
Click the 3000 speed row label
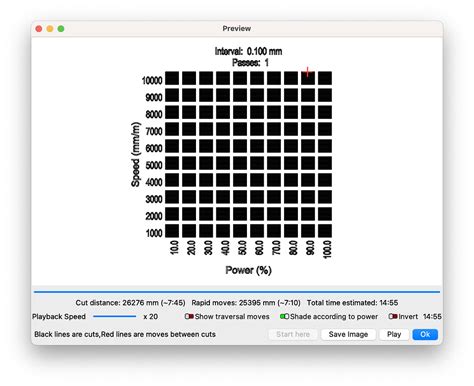(154, 199)
